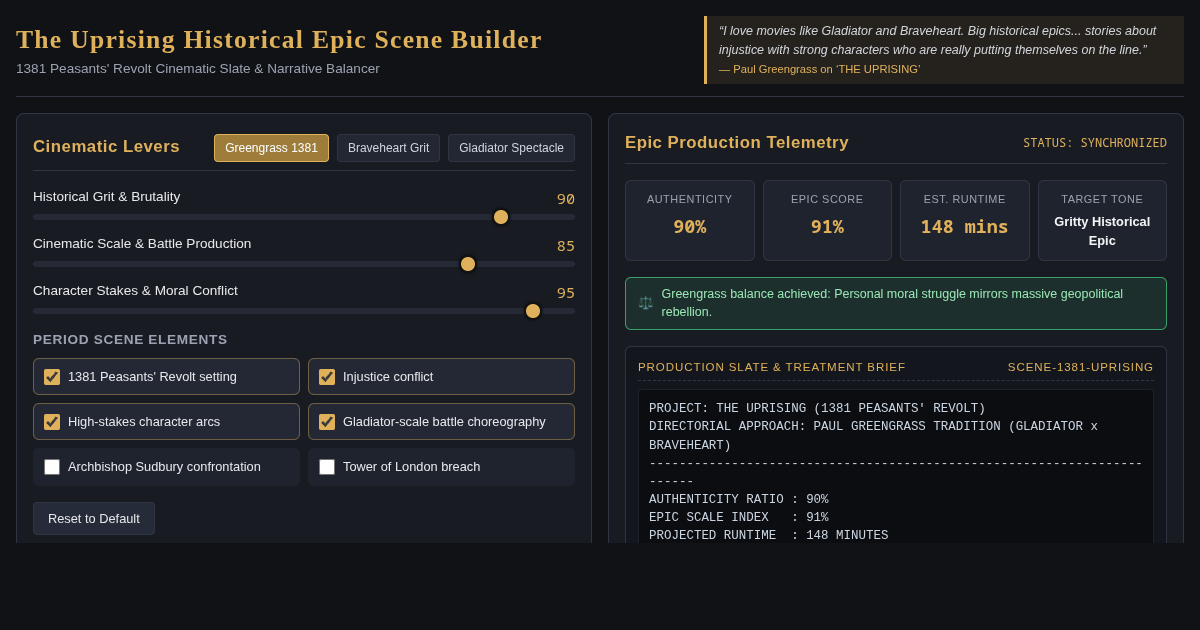1200x630 pixels.
Task: Click the Character Stakes value 95
Action: tap(566, 293)
